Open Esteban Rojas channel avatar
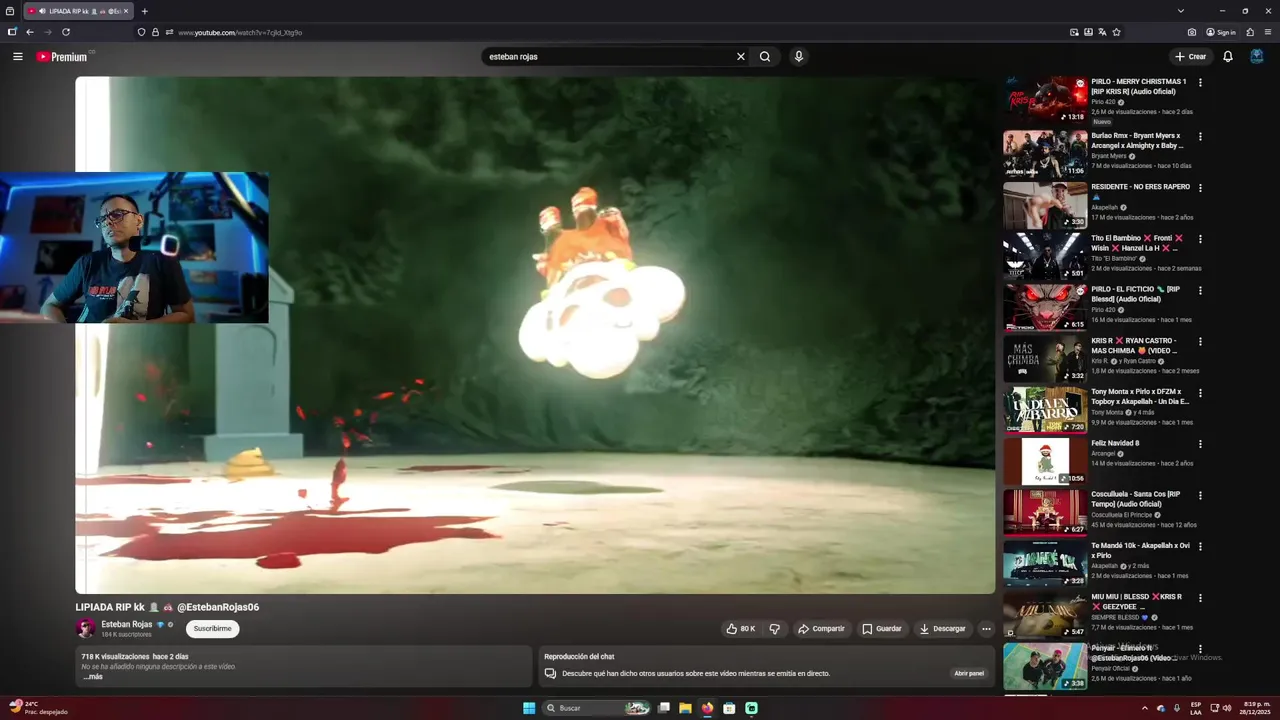The image size is (1280, 720). pos(86,629)
